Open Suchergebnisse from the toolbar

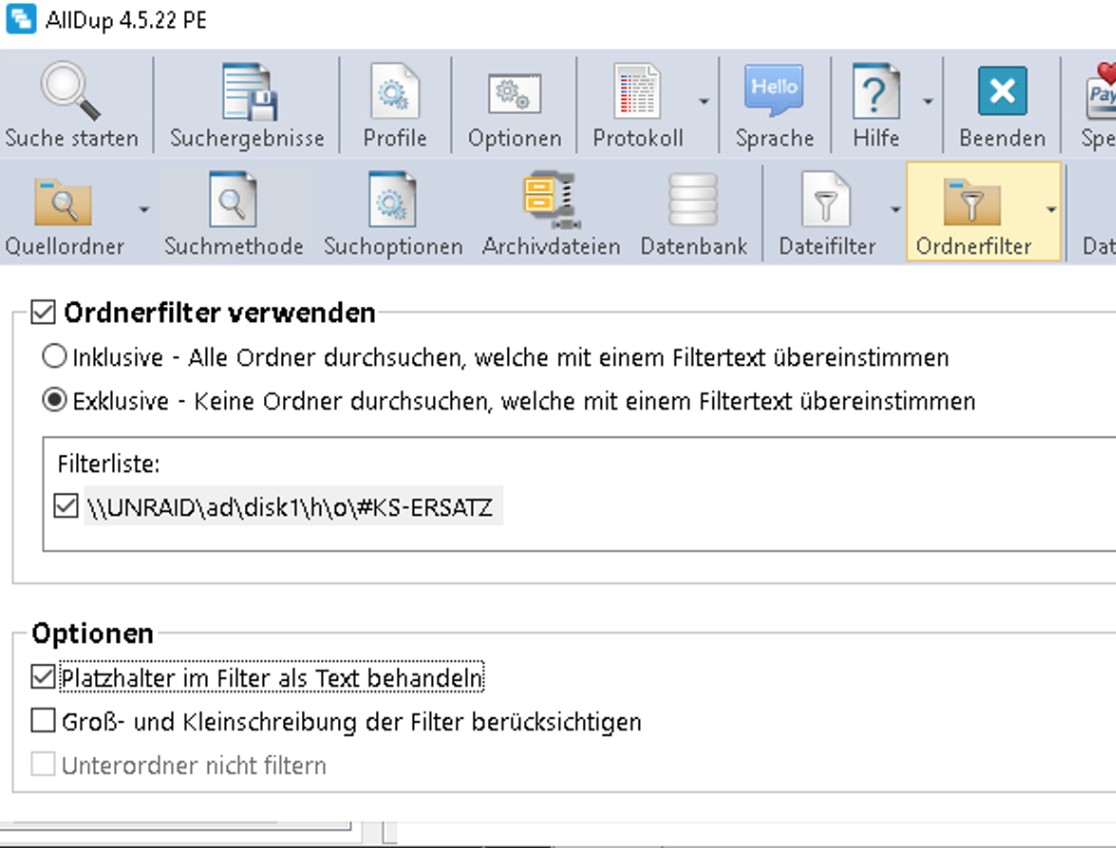247,92
